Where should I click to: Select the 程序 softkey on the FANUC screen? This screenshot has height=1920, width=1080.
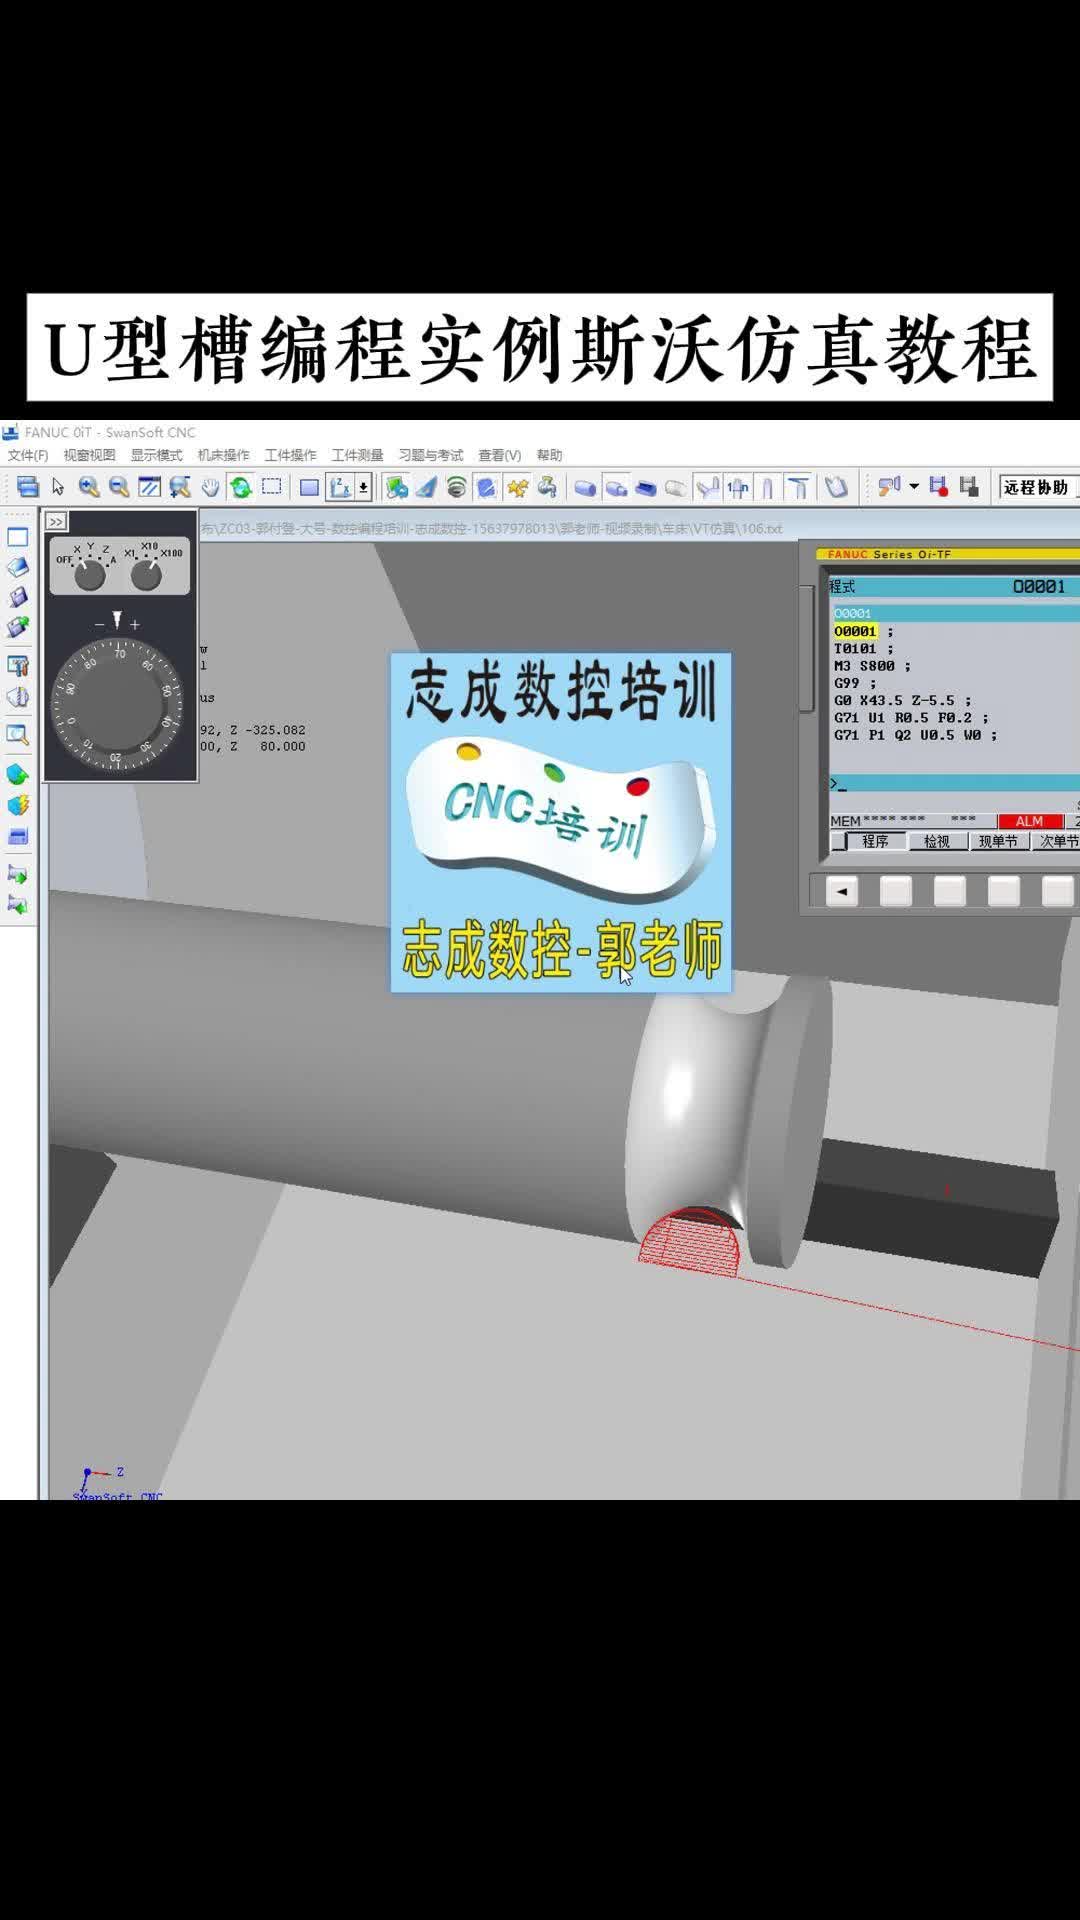pyautogui.click(x=875, y=842)
